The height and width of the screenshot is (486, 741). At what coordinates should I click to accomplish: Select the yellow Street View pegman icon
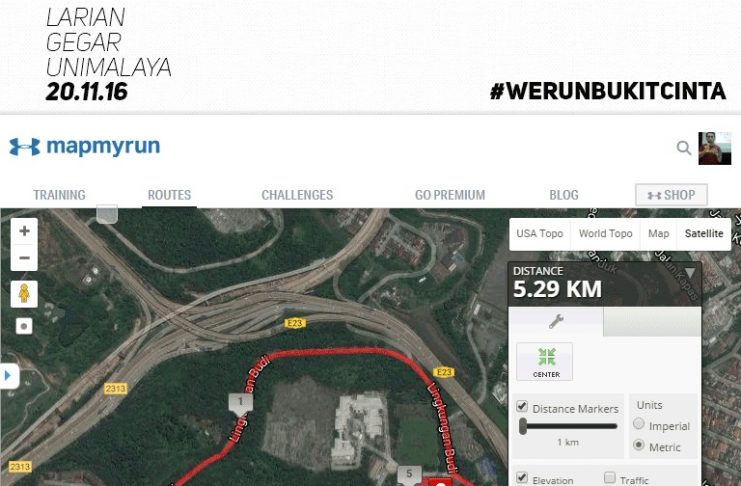(x=24, y=294)
